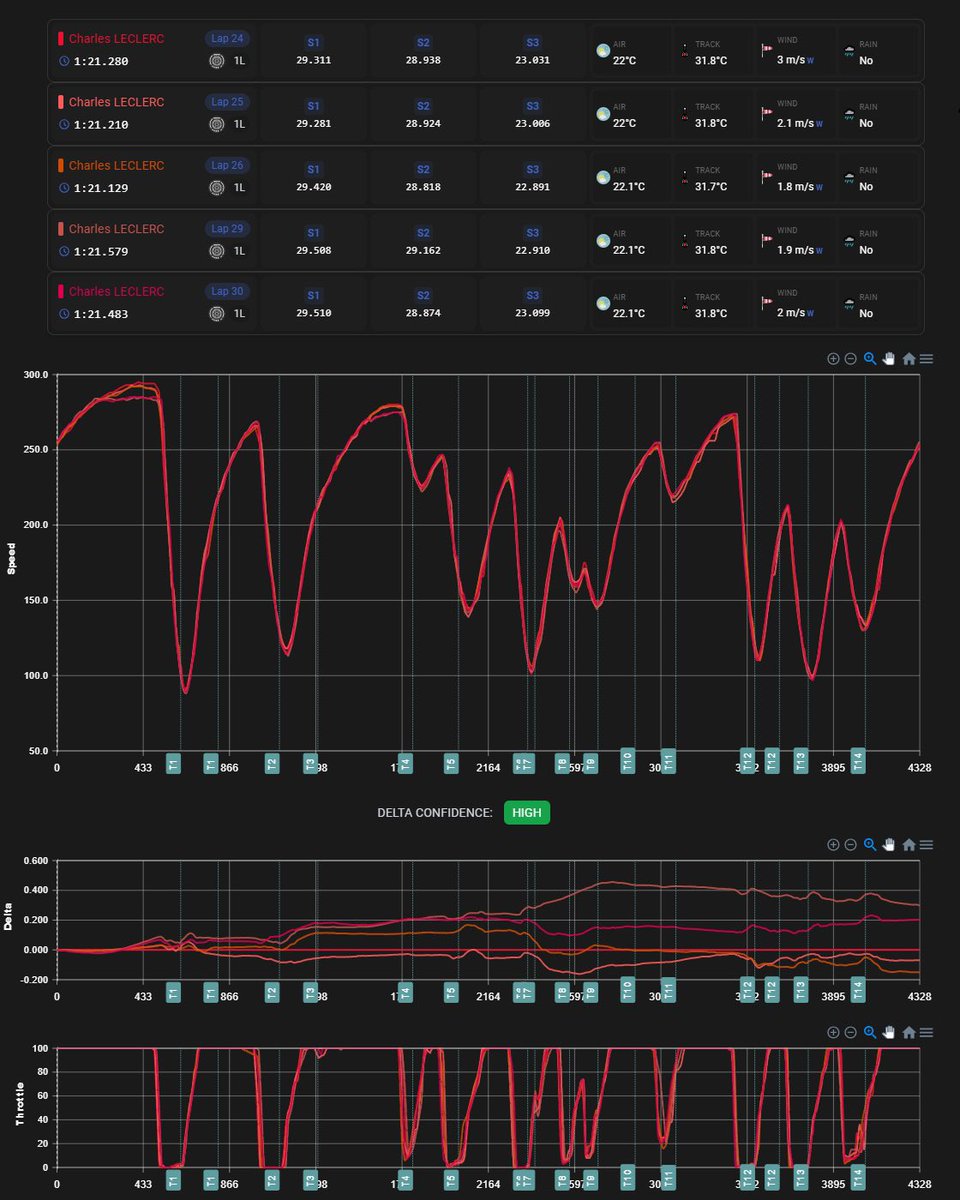Zoom out on the Speed chart

click(x=850, y=359)
